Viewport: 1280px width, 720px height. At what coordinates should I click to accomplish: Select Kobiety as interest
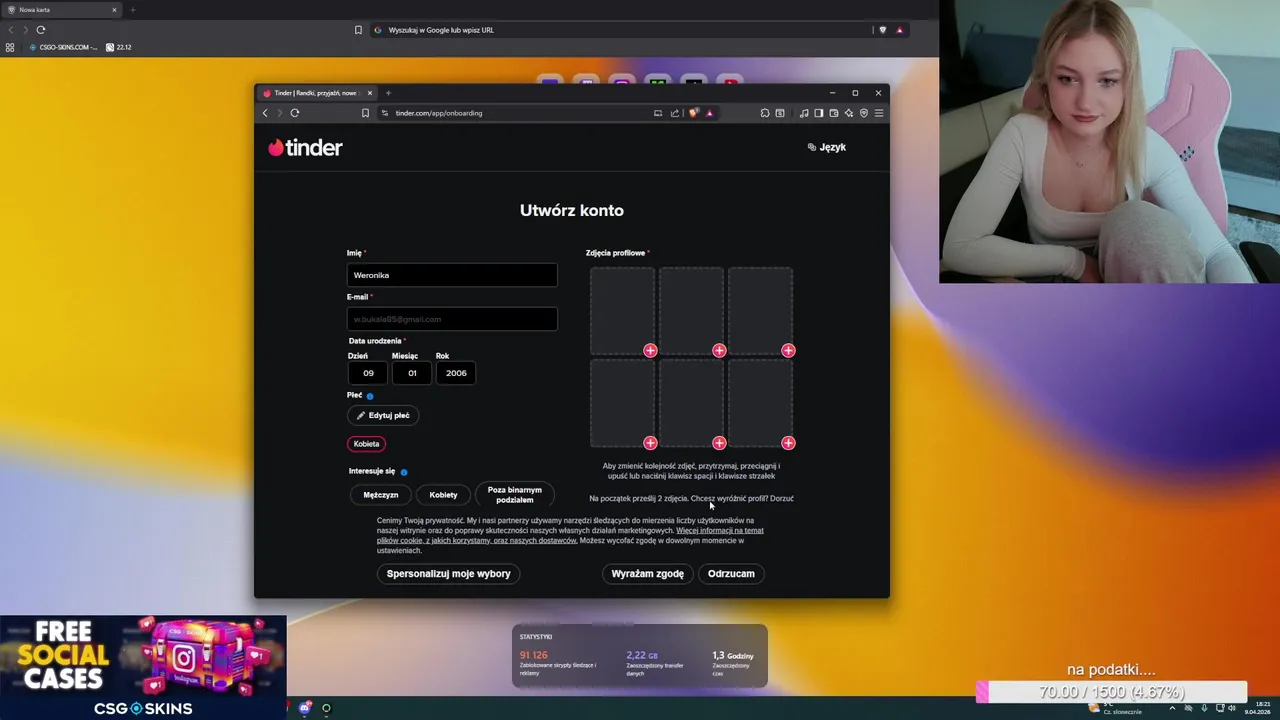pyautogui.click(x=443, y=495)
